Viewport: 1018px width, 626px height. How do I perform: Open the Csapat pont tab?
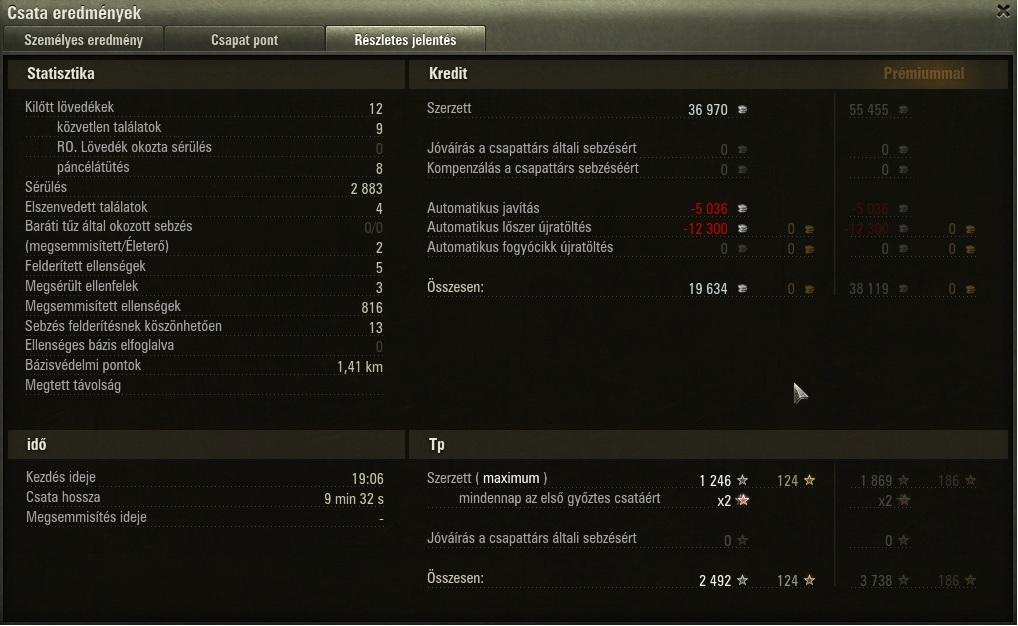pos(244,40)
